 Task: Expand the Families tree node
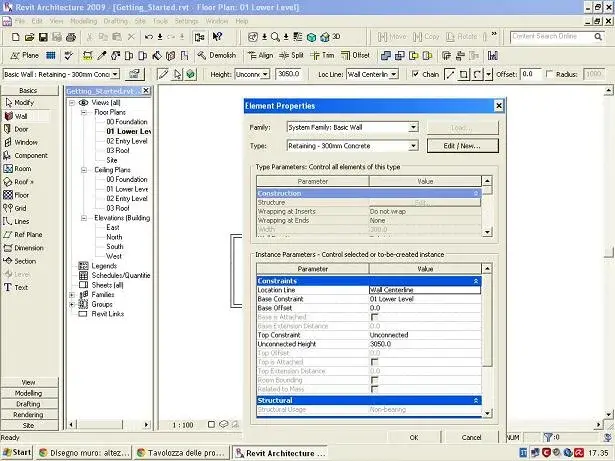coord(72,295)
